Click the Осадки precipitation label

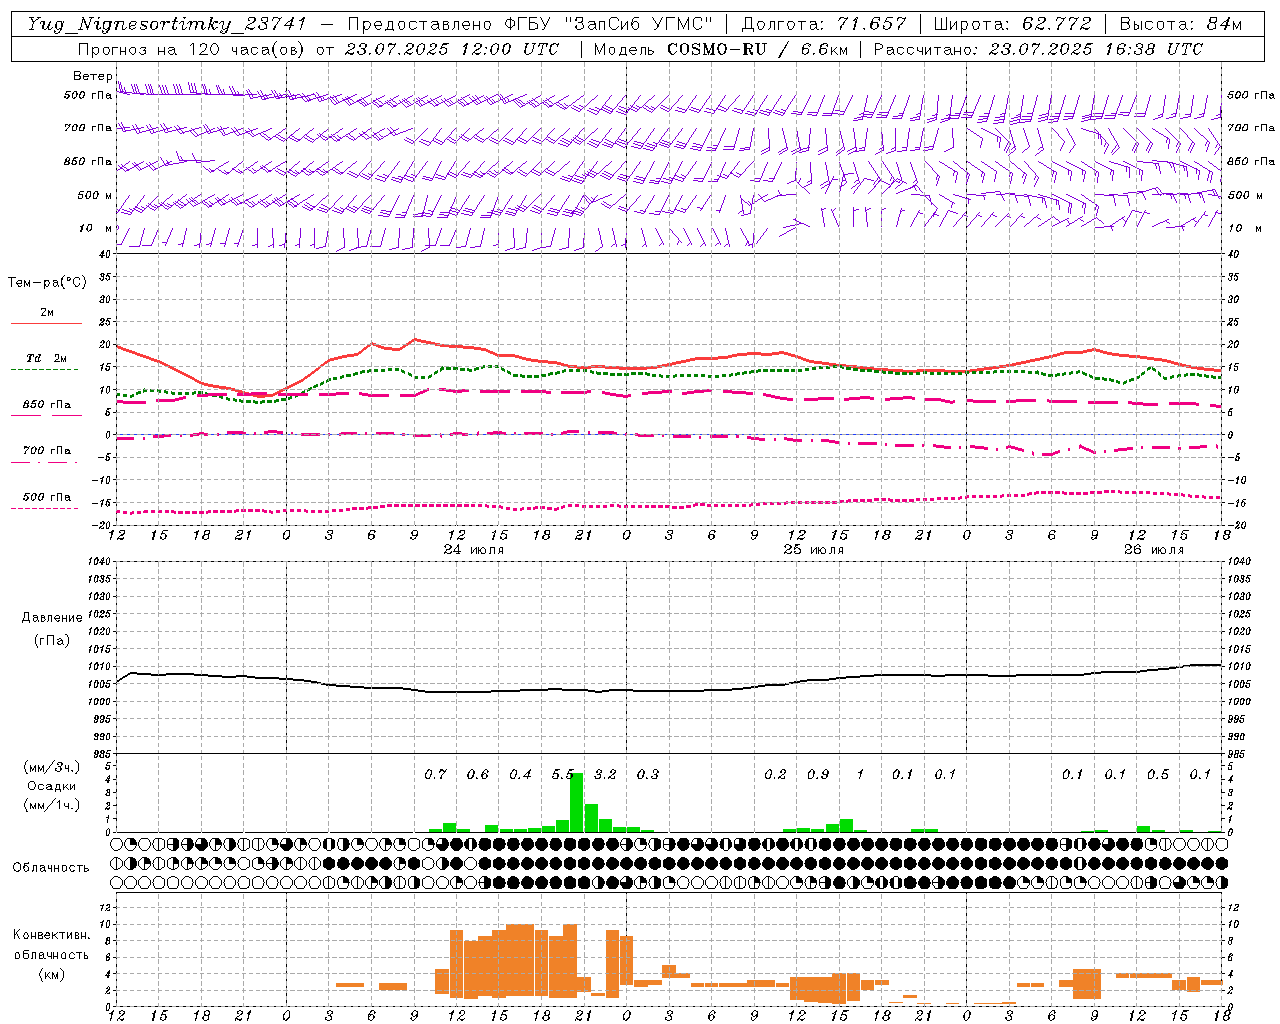(x=52, y=786)
